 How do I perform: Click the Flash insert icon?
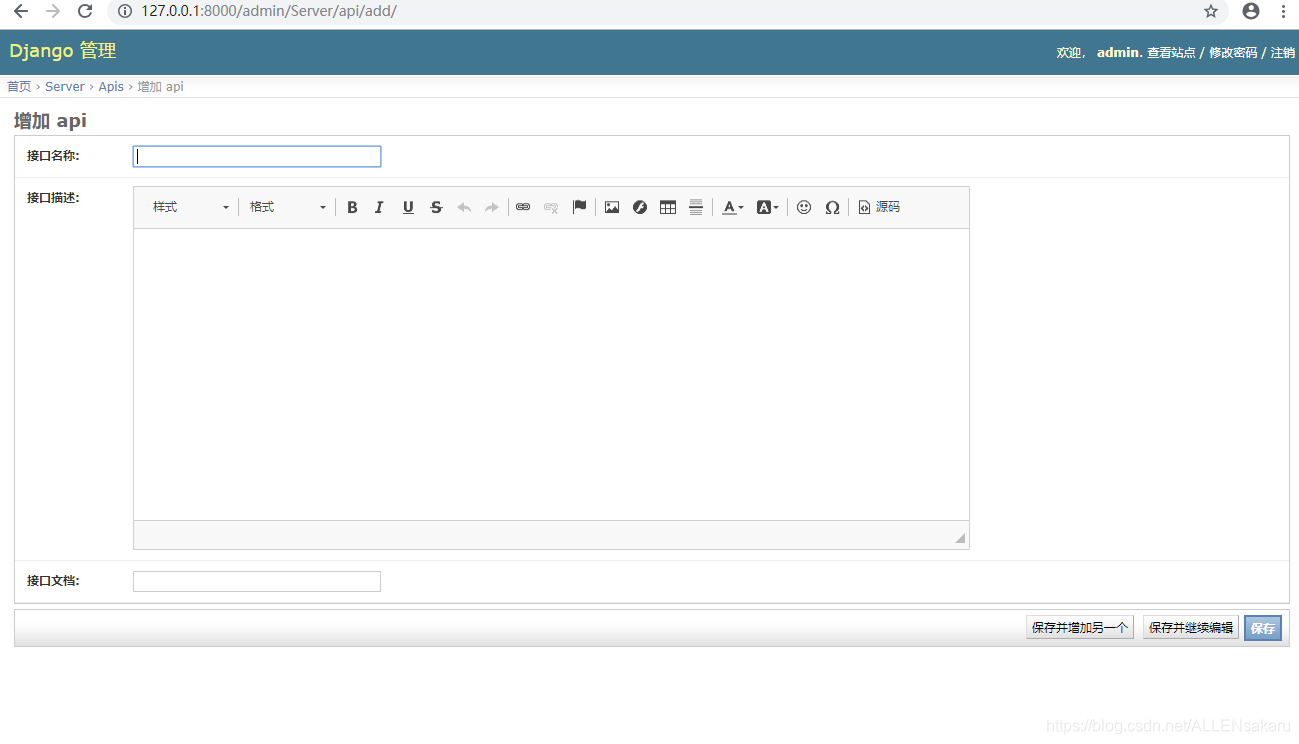point(640,207)
